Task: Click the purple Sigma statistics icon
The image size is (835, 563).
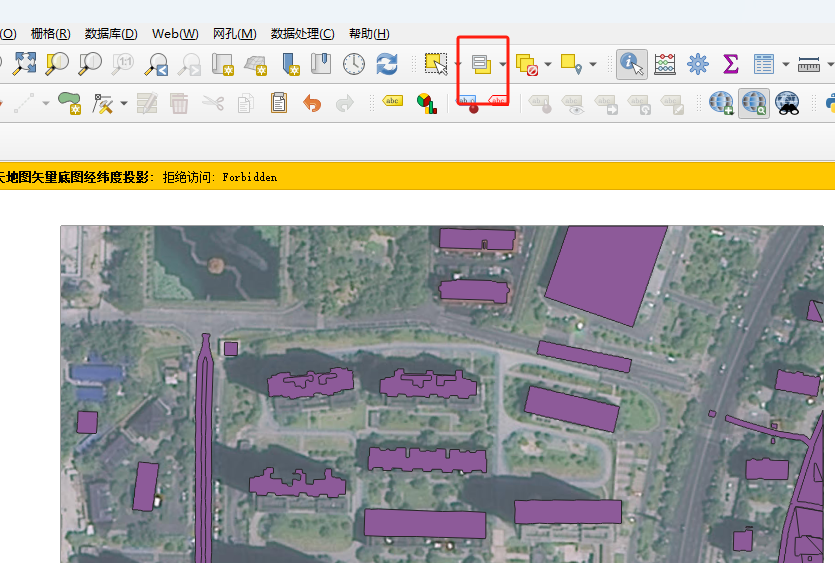Action: 731,64
